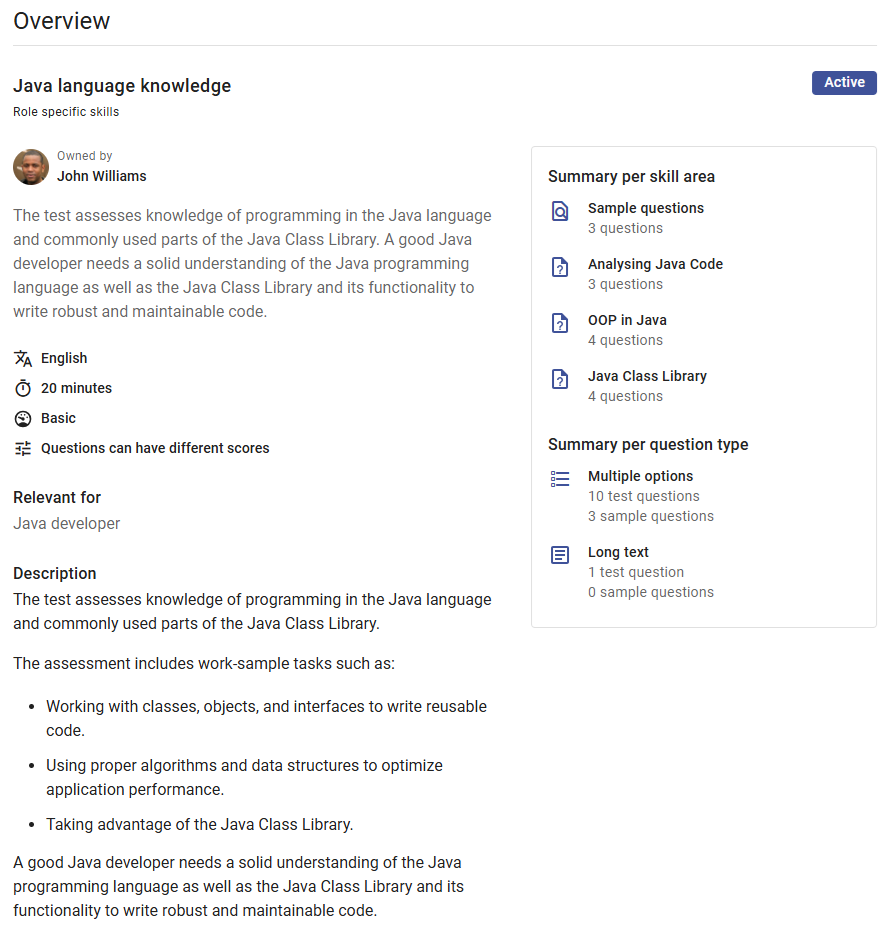Click the Analysing Java Code question icon

tap(560, 267)
